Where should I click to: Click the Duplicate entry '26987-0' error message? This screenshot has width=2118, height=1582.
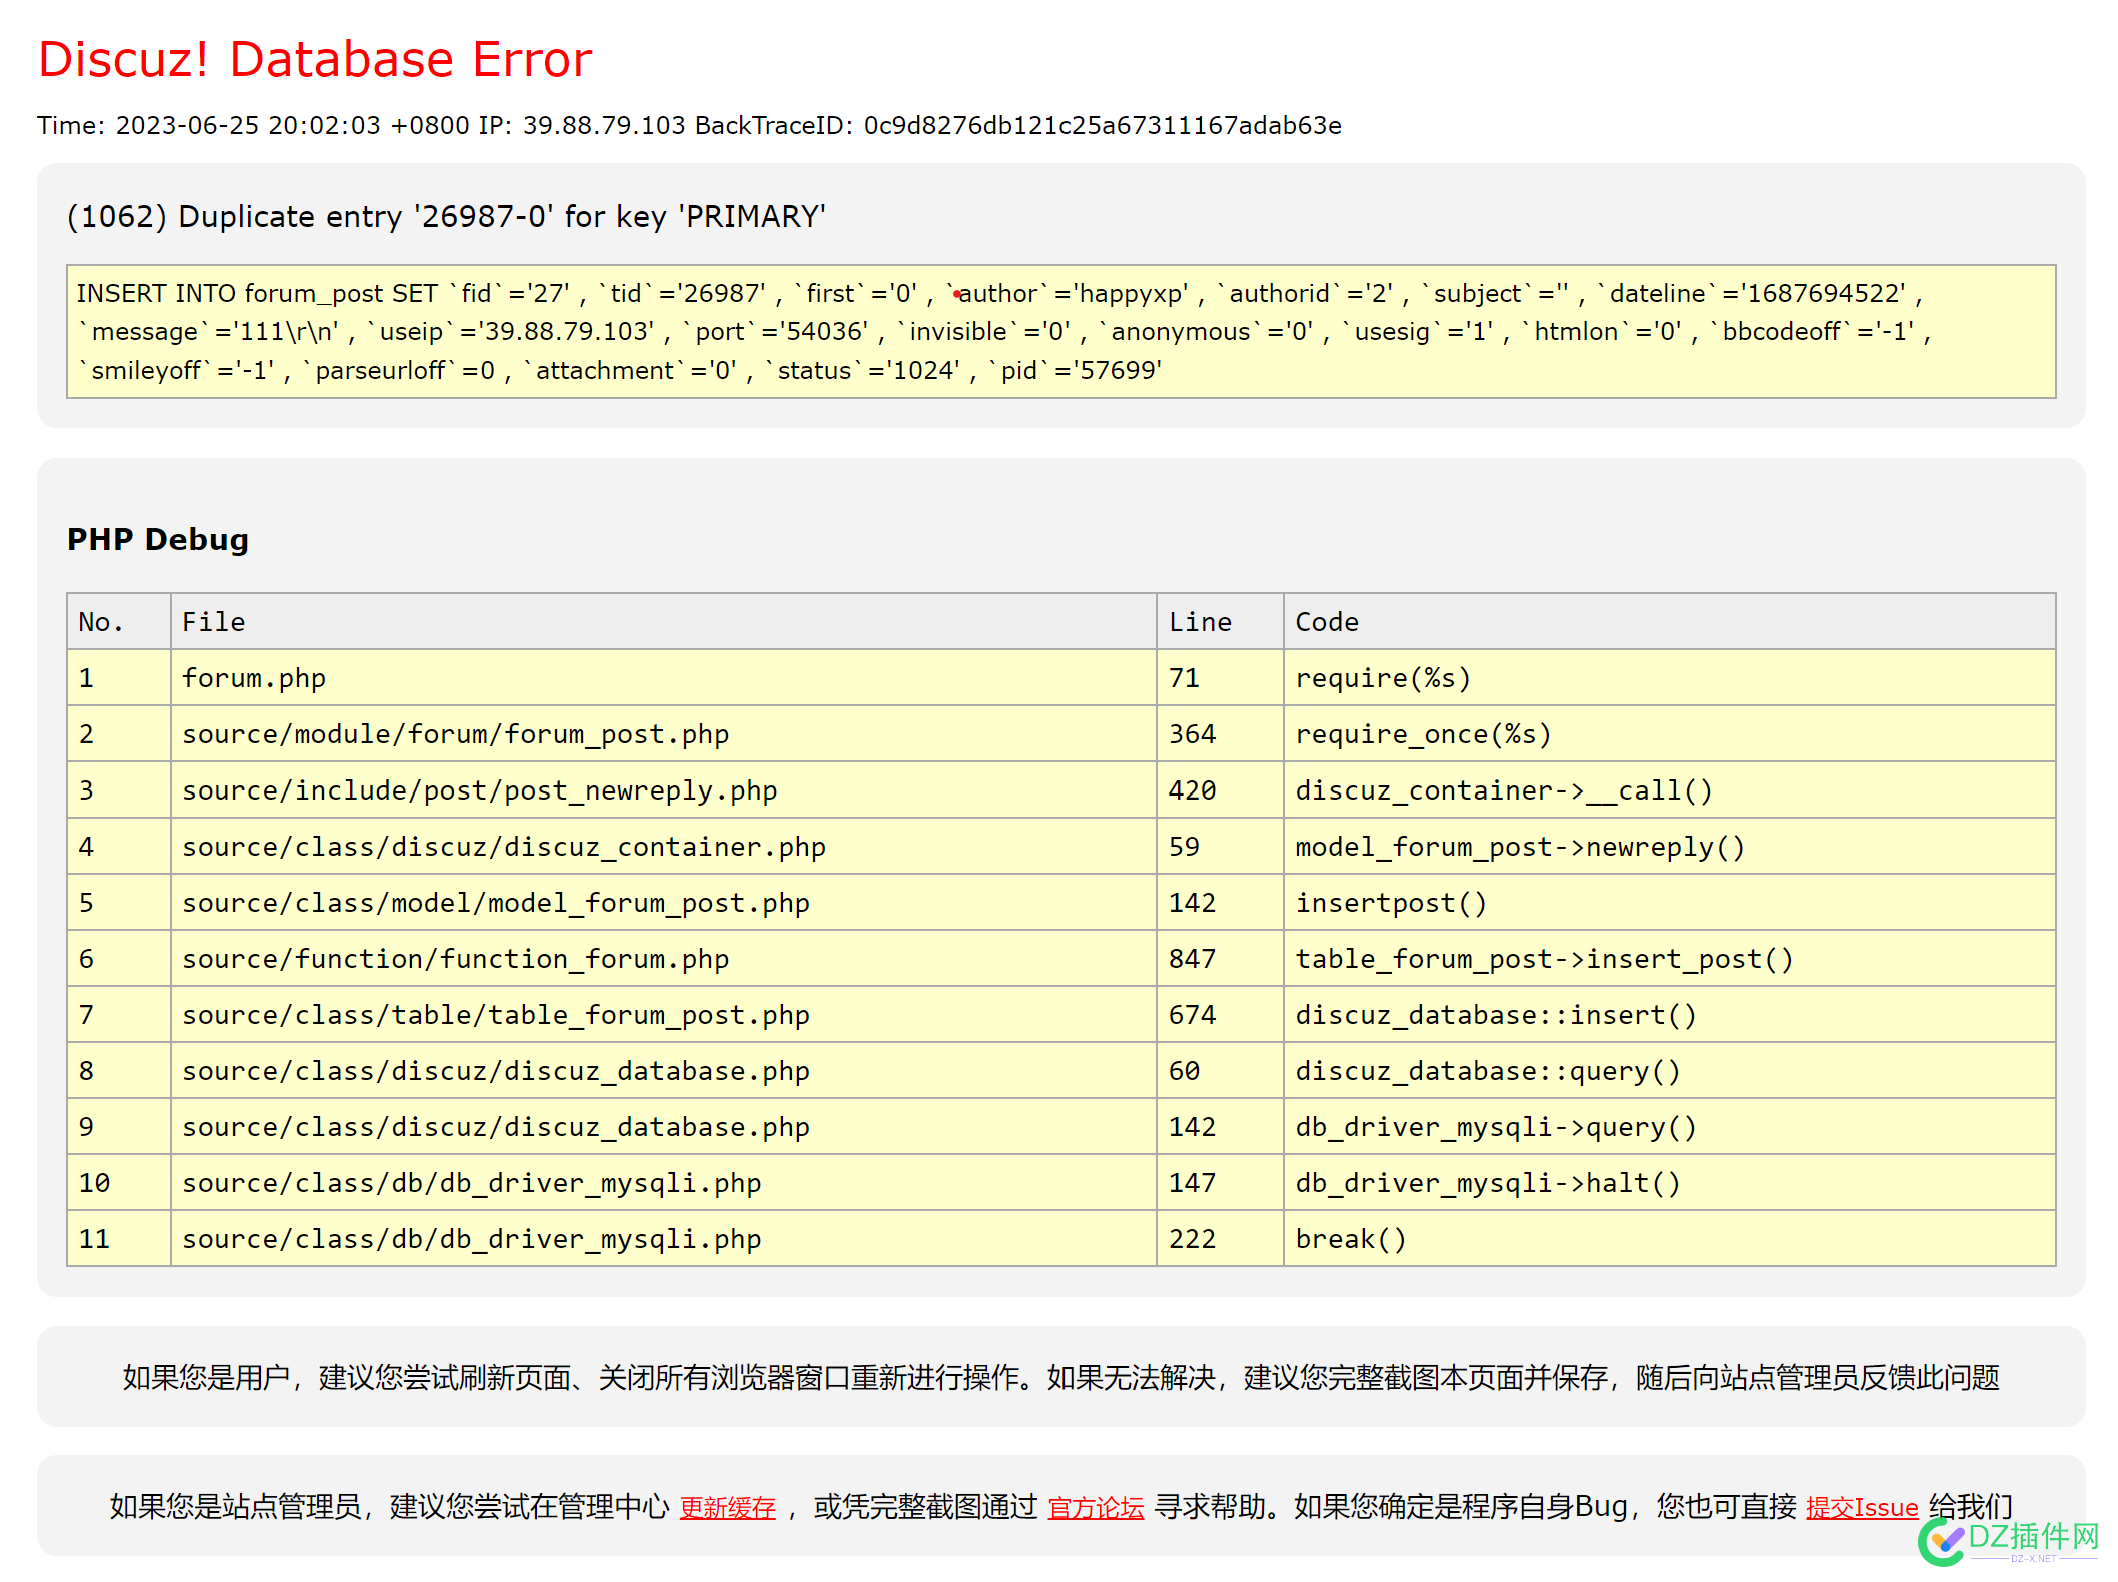point(446,217)
